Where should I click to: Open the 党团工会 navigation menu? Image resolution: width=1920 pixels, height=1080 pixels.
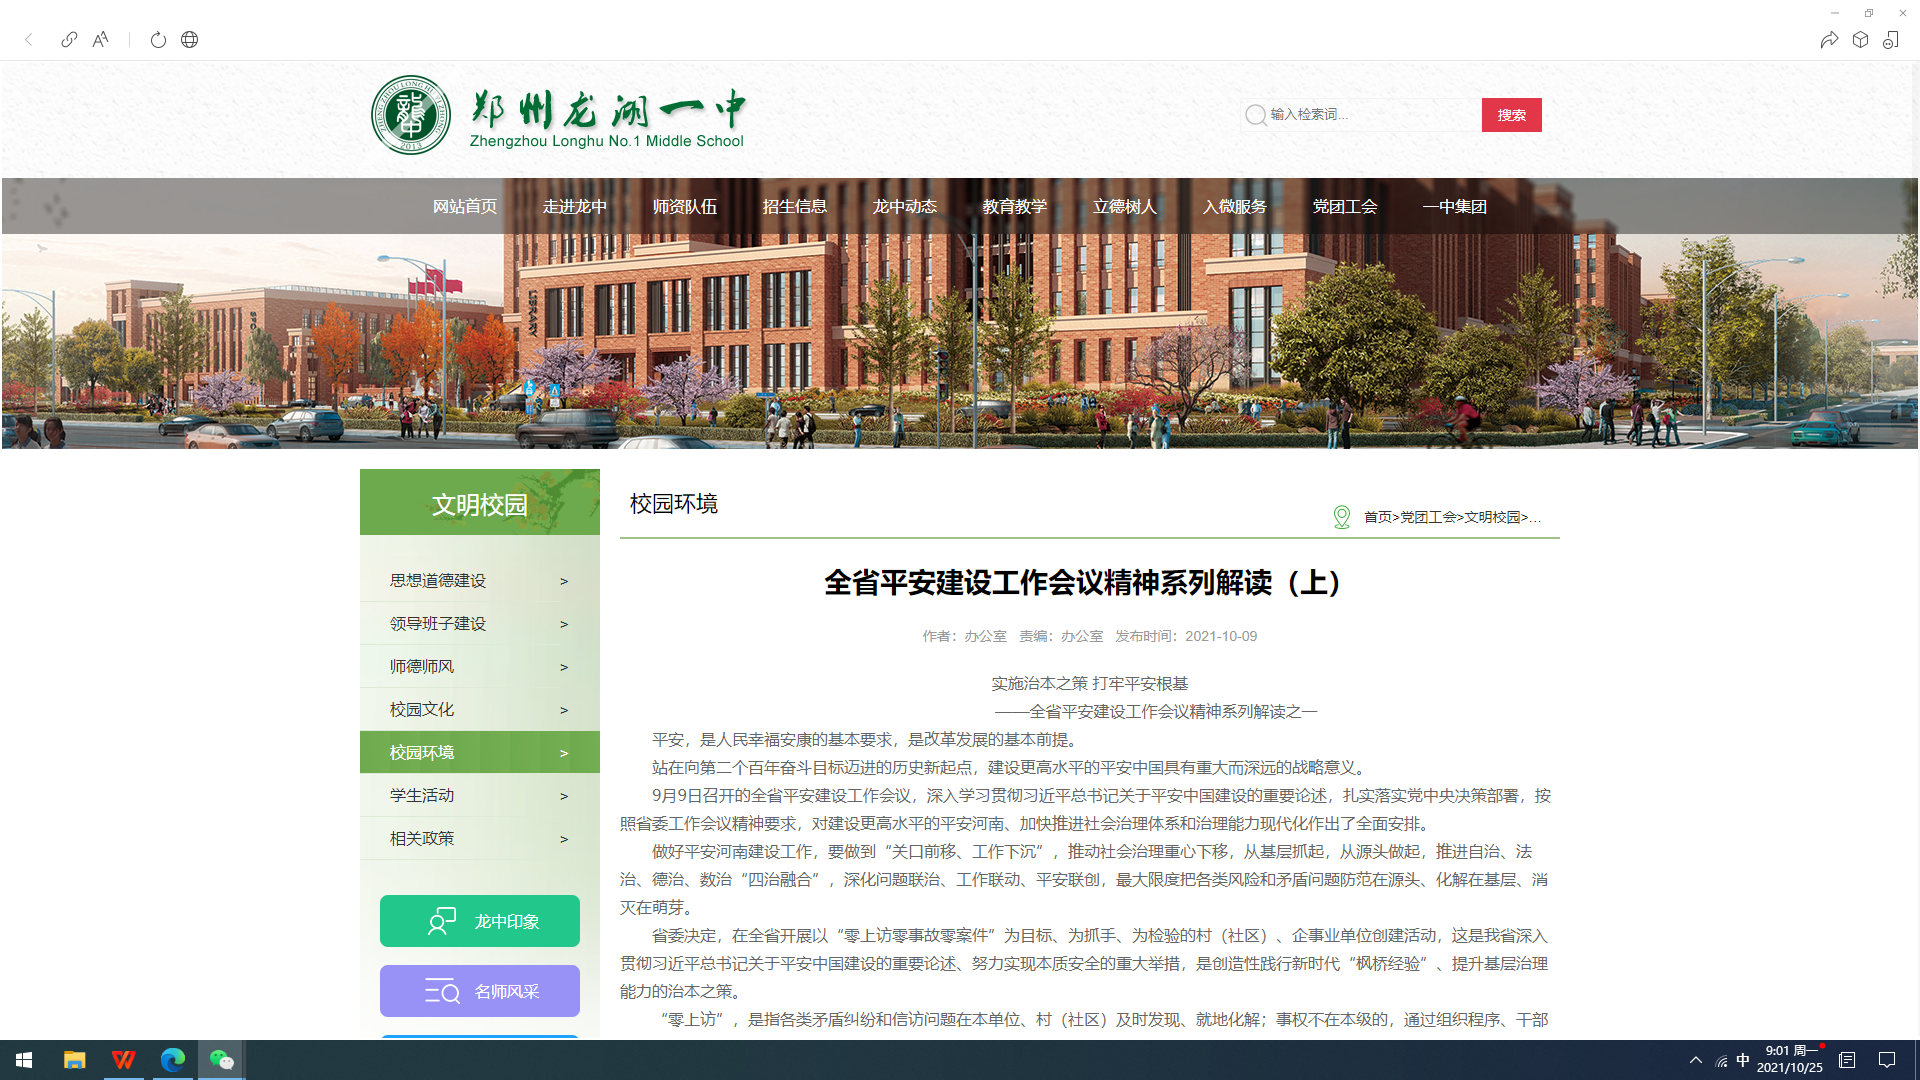1344,207
